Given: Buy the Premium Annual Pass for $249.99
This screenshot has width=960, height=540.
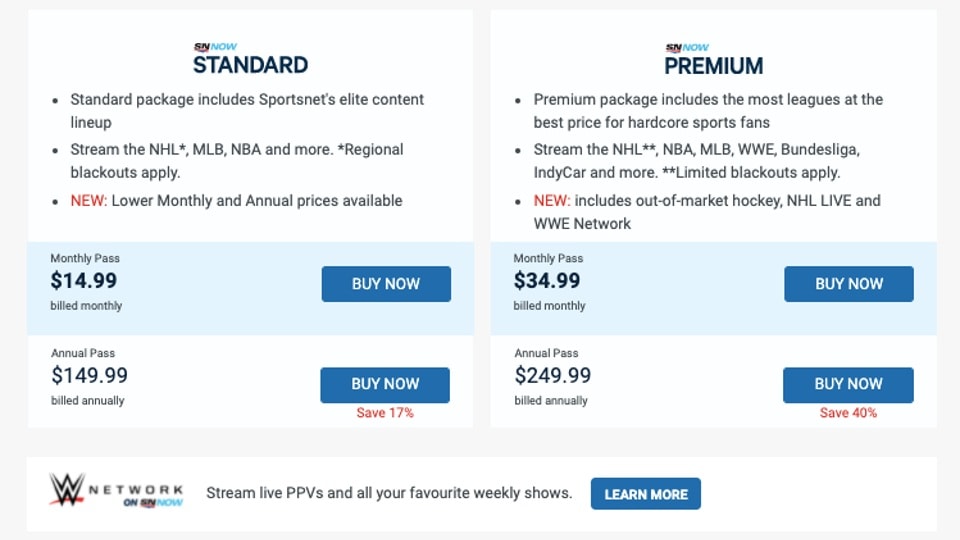Looking at the screenshot, I should click(x=848, y=384).
